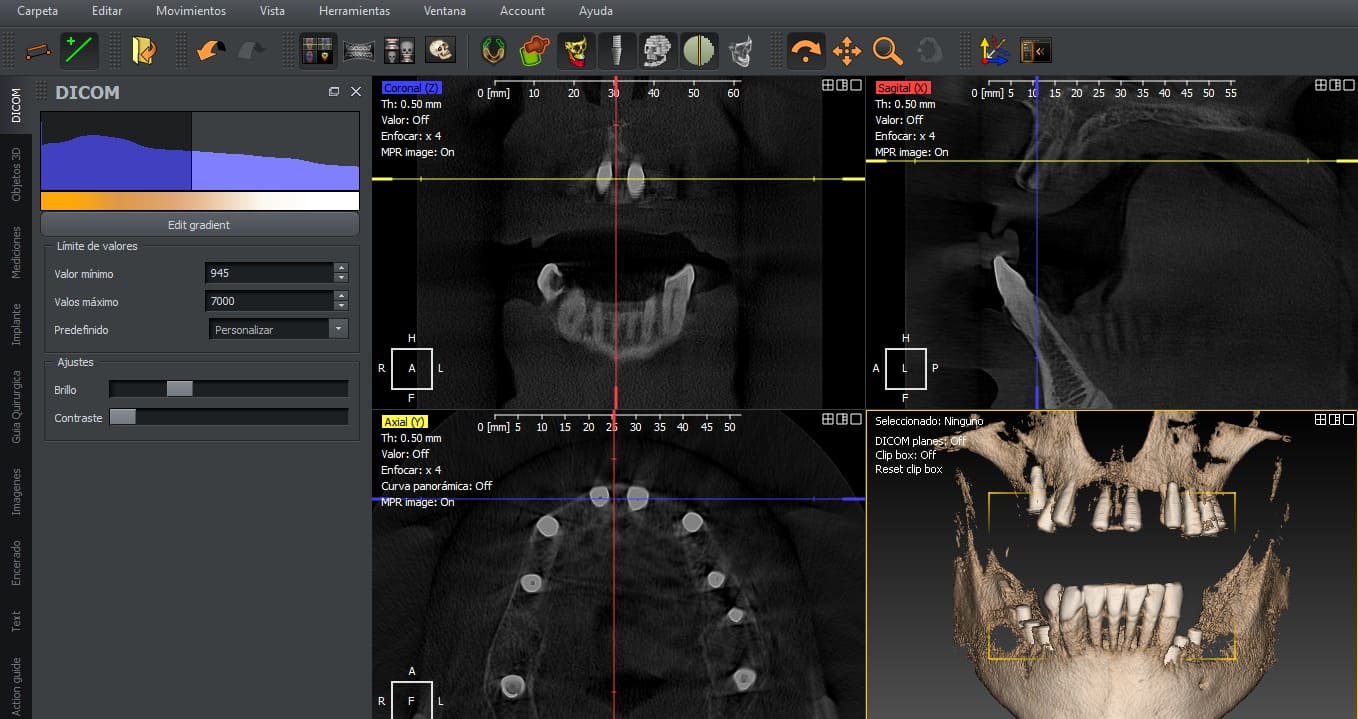Toggle Clip box option in 3D view
The height and width of the screenshot is (719, 1358).
905,455
